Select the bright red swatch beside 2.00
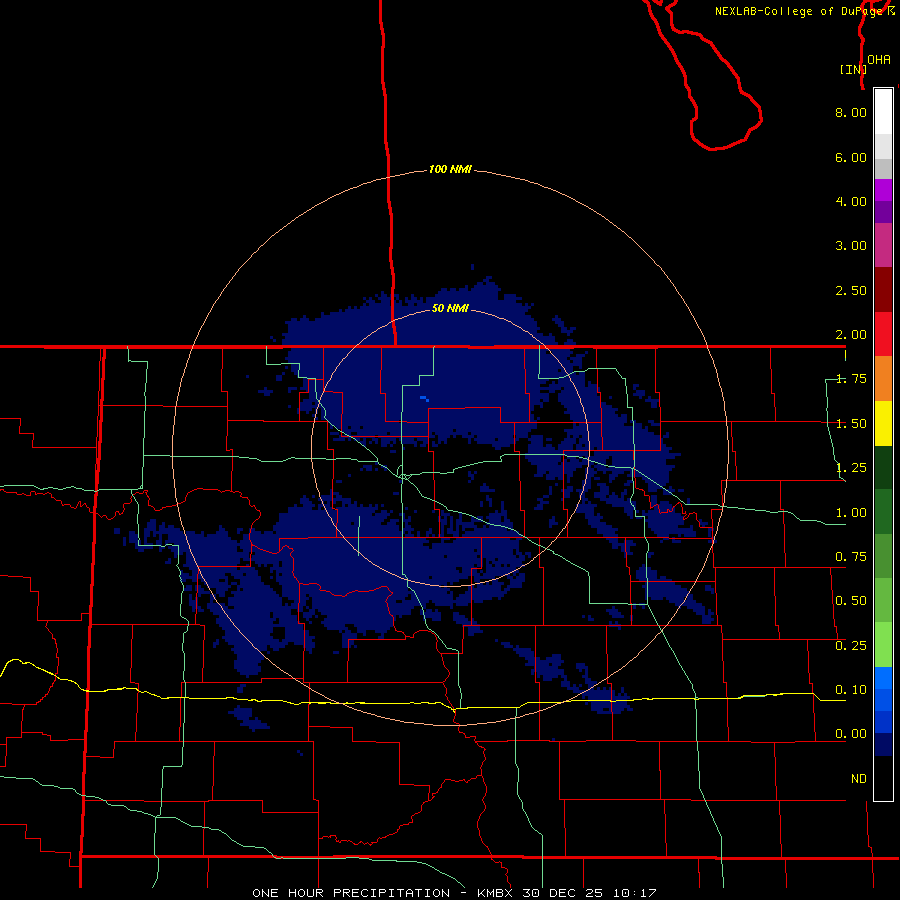 click(x=883, y=334)
